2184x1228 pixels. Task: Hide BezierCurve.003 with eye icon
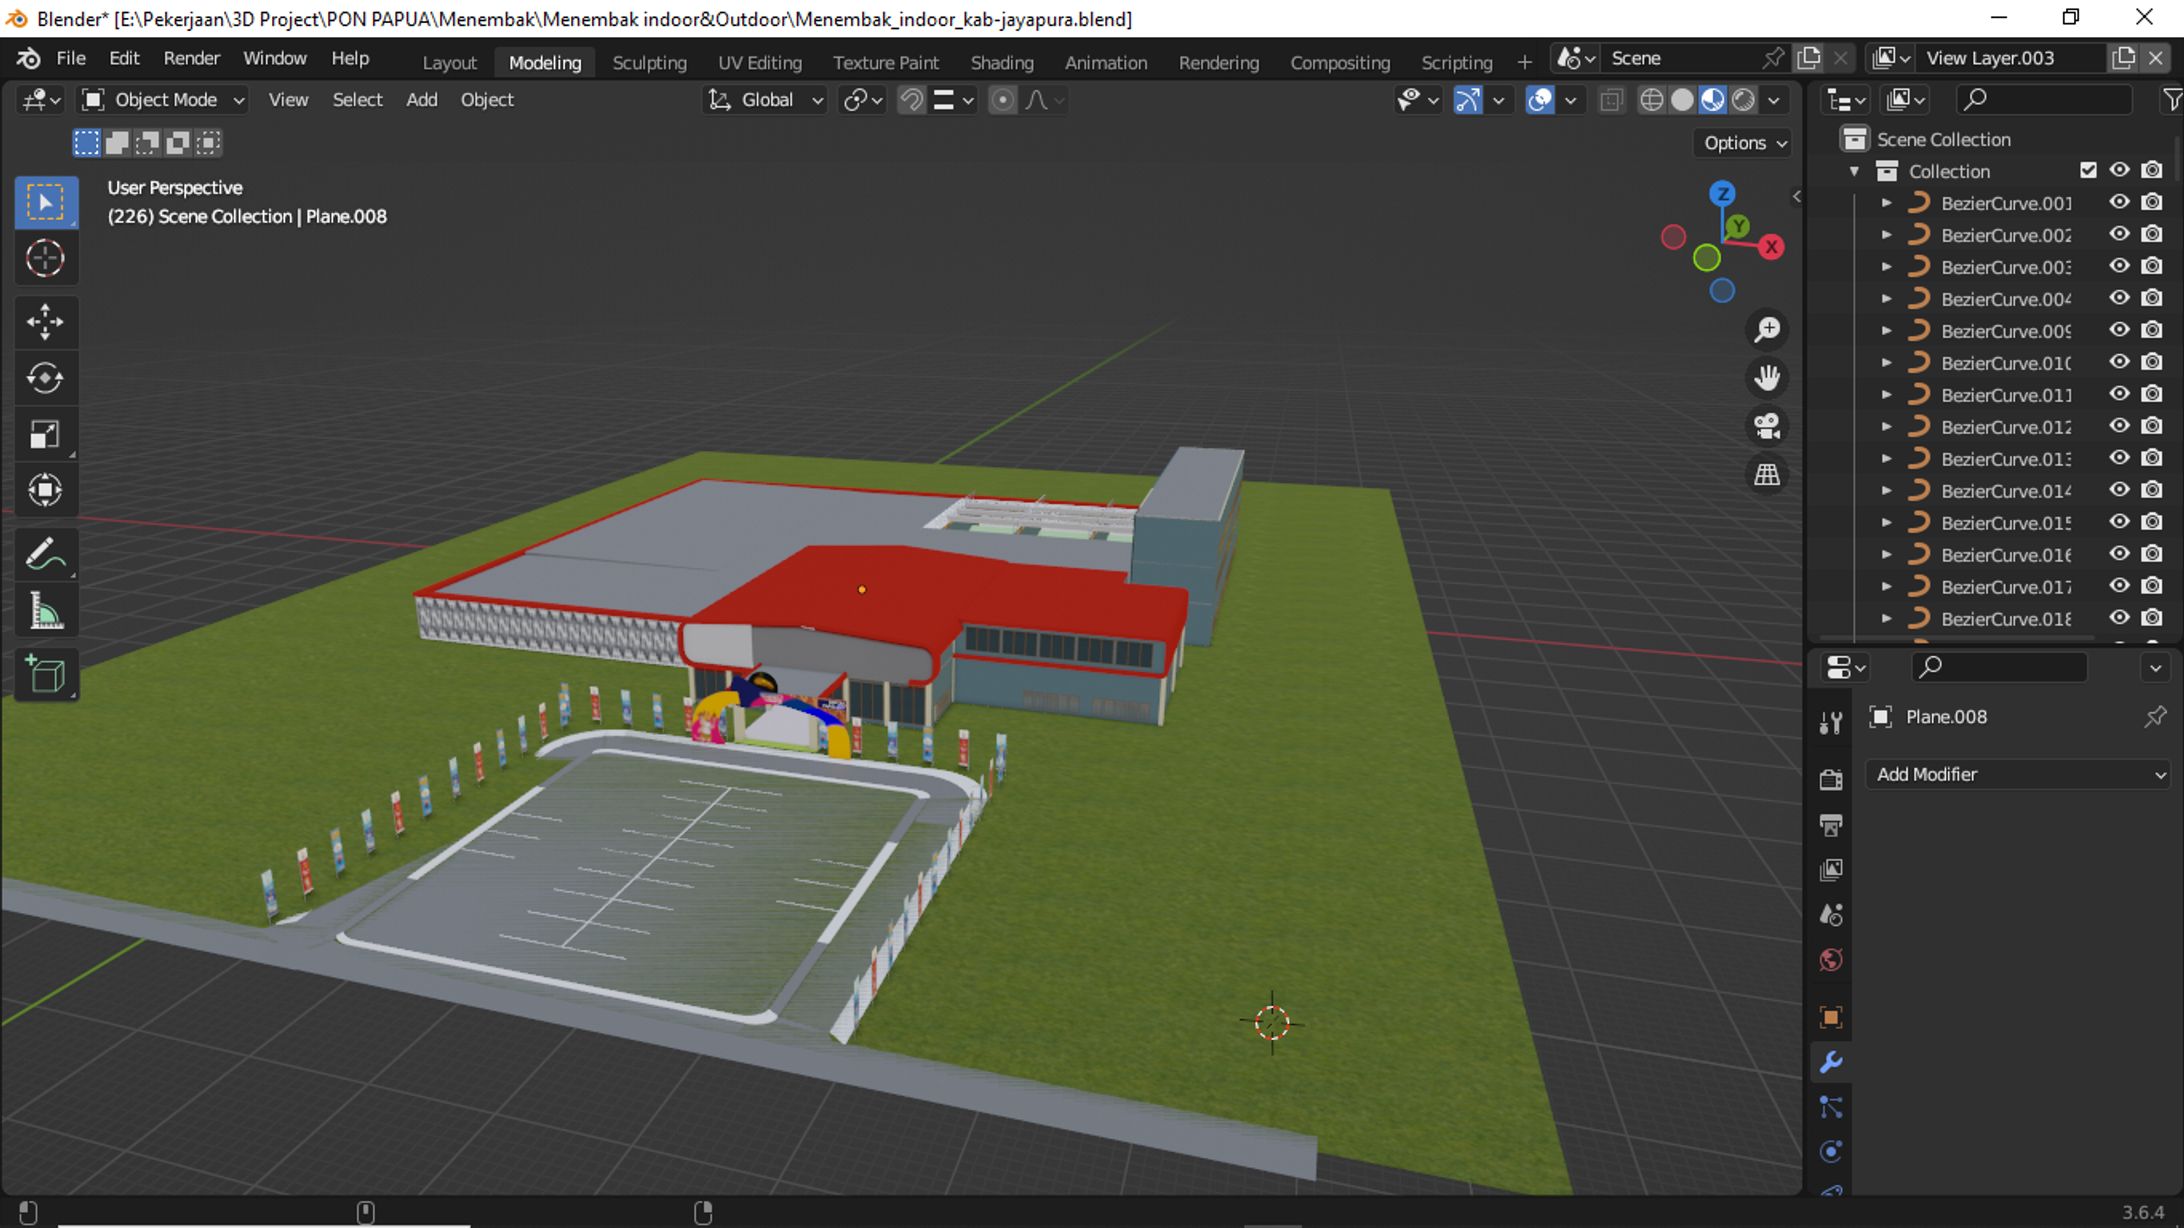tap(2119, 267)
